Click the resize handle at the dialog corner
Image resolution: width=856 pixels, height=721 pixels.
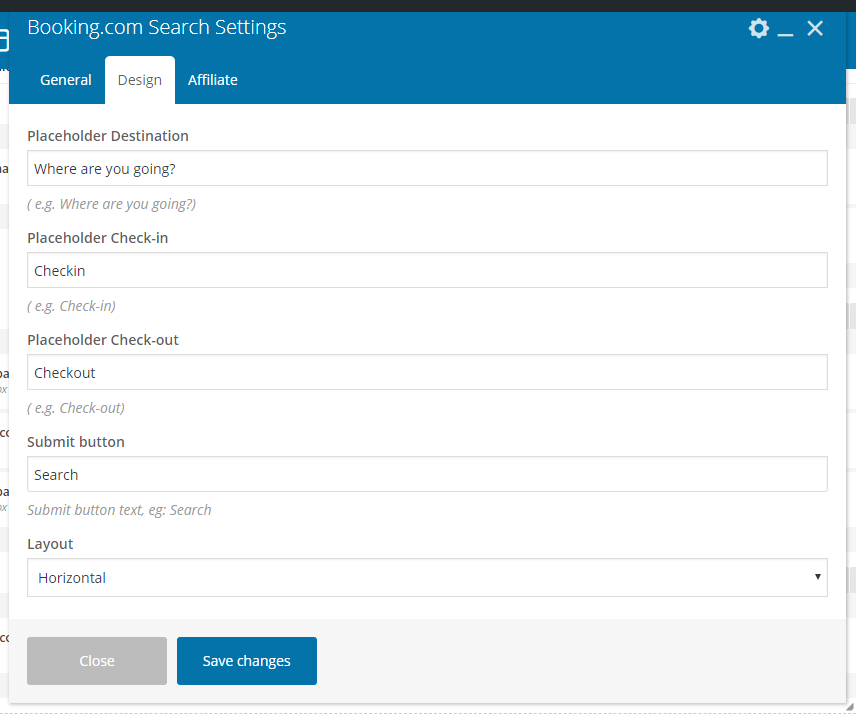point(849,707)
